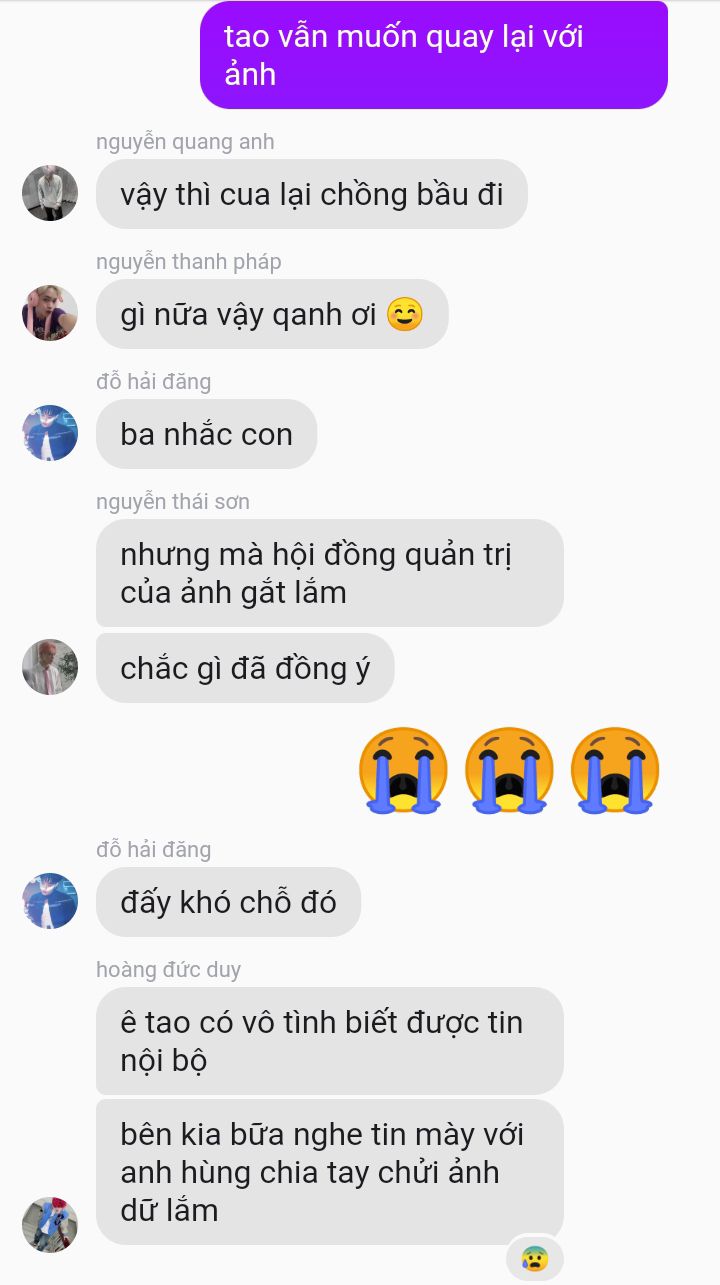Image resolution: width=720 pixels, height=1285 pixels.
Task: Tap the sender name 'nguyễn thanh pháp'
Action: (x=189, y=262)
